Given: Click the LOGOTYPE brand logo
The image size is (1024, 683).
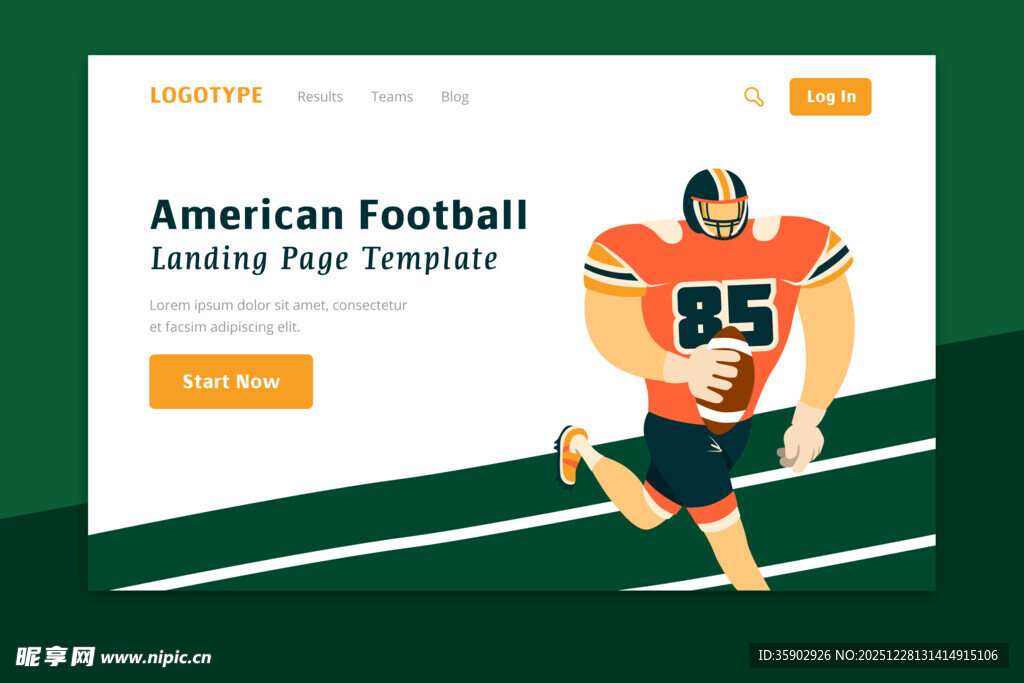Looking at the screenshot, I should pos(206,95).
